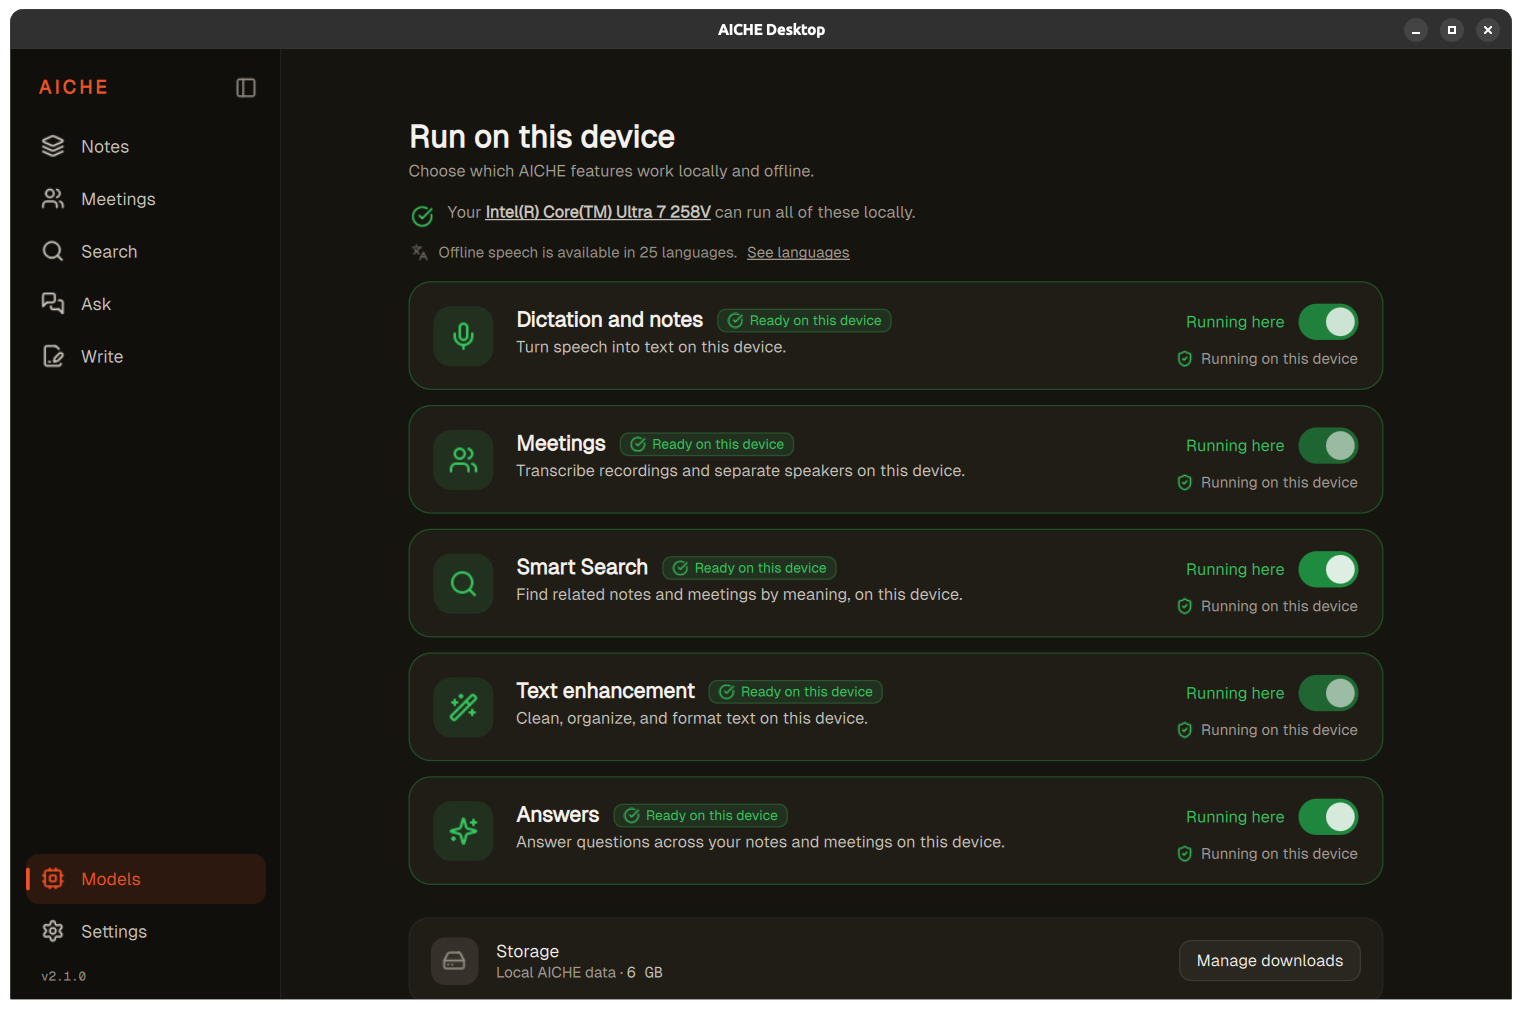Screen dimensions: 1522x1010
Task: Click the Meetings card people icon
Action: [463, 460]
